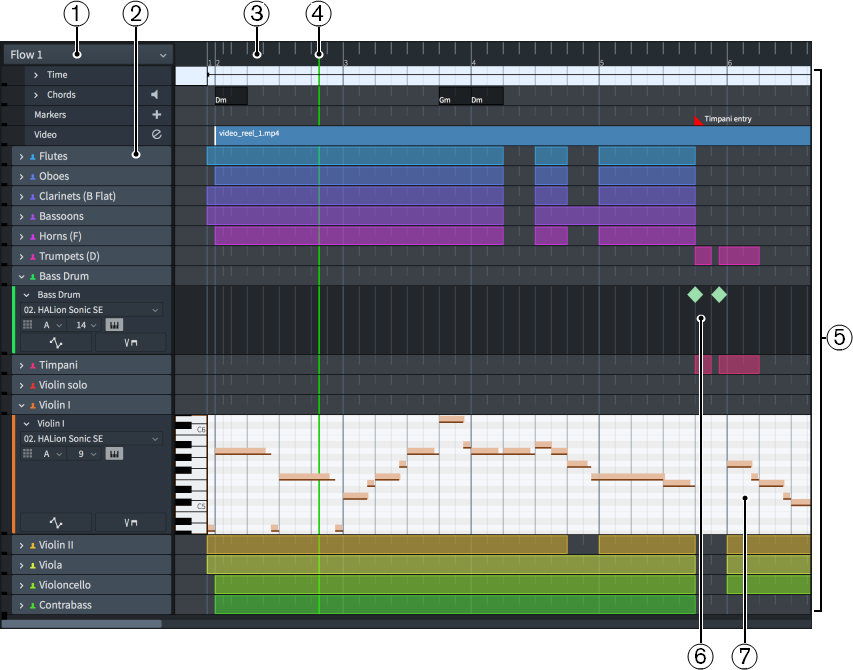Toggle Violin I piano roll keyboard icon
This screenshot has height=670, width=853.
point(114,454)
